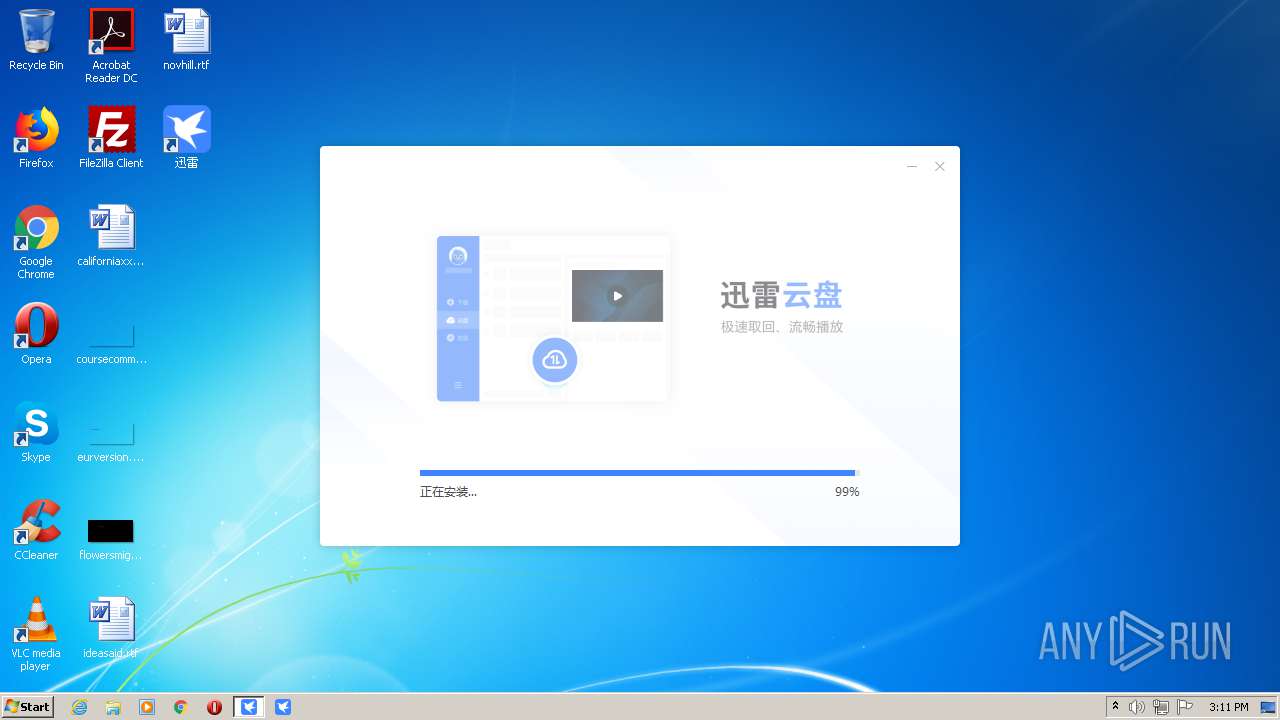Image resolution: width=1280 pixels, height=720 pixels.
Task: Open Google Chrome desktop shortcut
Action: 36,242
